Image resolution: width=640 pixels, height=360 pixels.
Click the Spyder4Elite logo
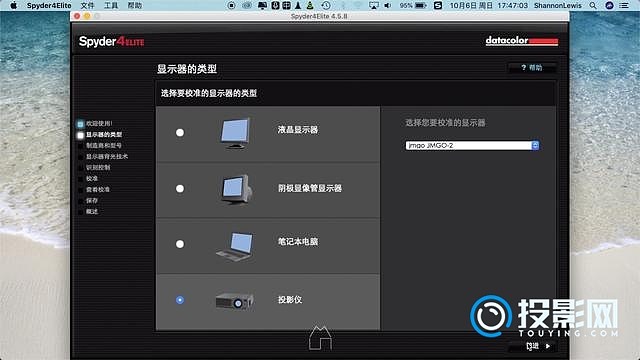[111, 41]
